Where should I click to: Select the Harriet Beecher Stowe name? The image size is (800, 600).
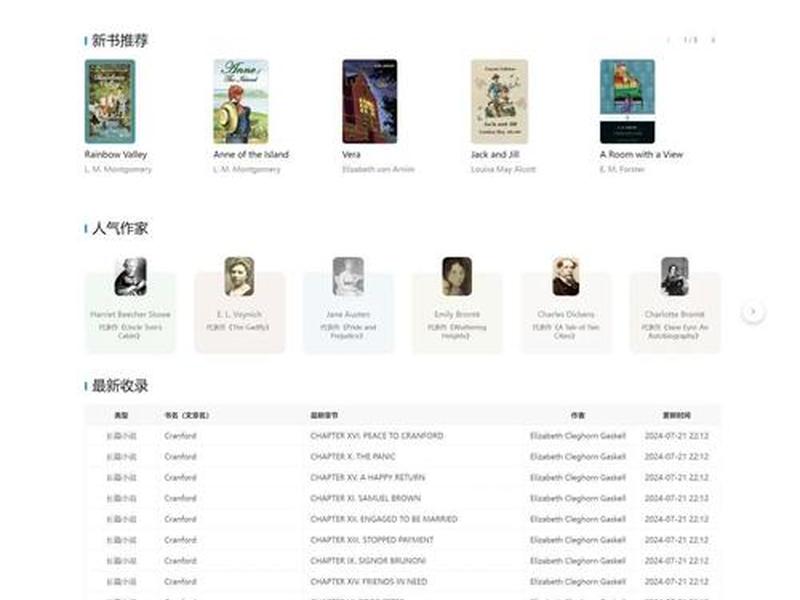point(130,314)
